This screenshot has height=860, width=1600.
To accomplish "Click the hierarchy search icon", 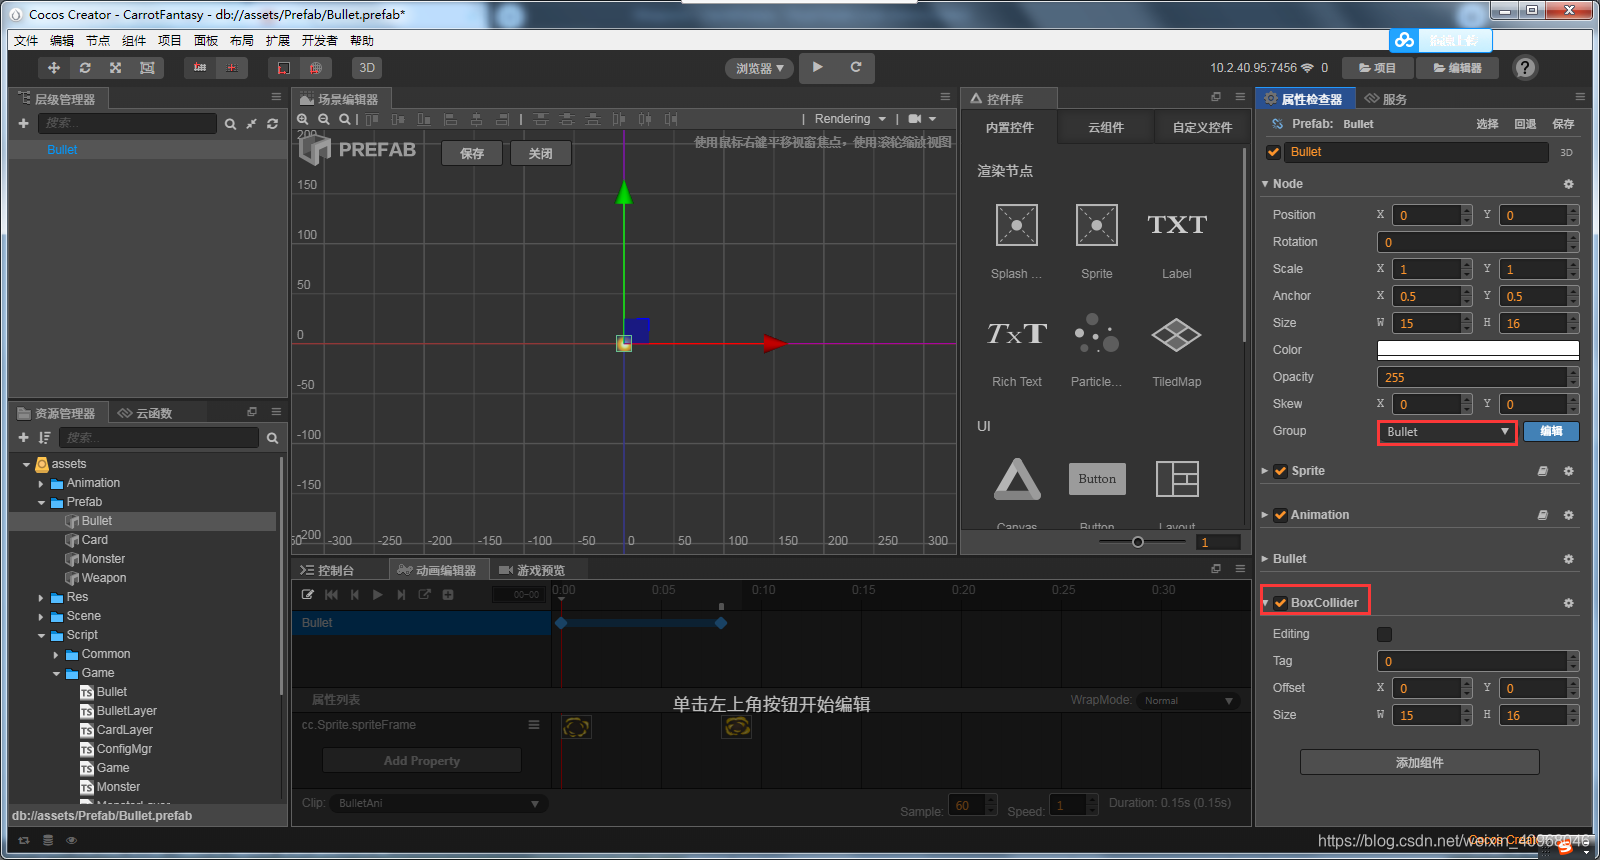I will coord(231,124).
